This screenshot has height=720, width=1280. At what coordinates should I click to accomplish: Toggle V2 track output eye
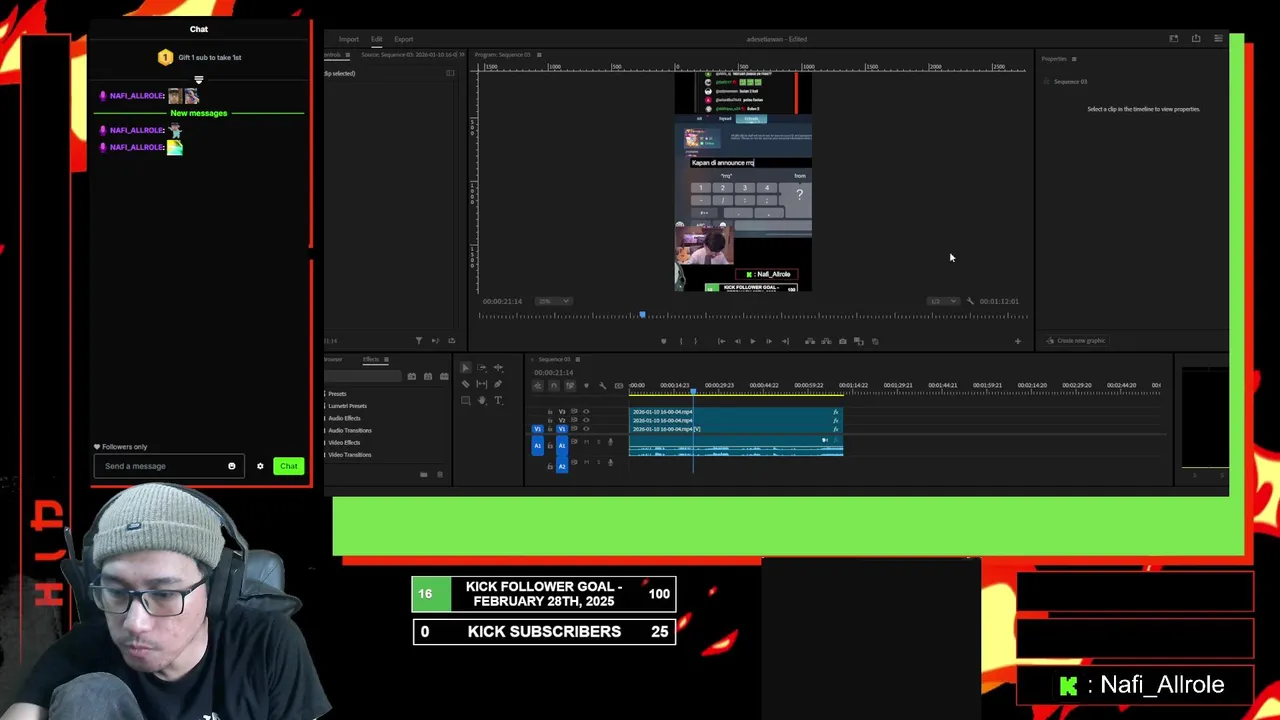(x=586, y=420)
